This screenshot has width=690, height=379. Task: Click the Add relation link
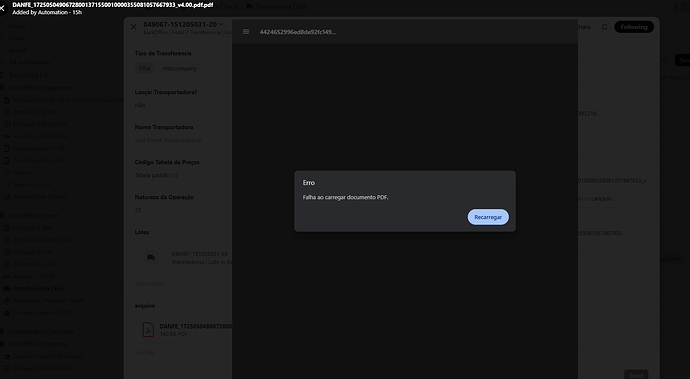coord(150,283)
